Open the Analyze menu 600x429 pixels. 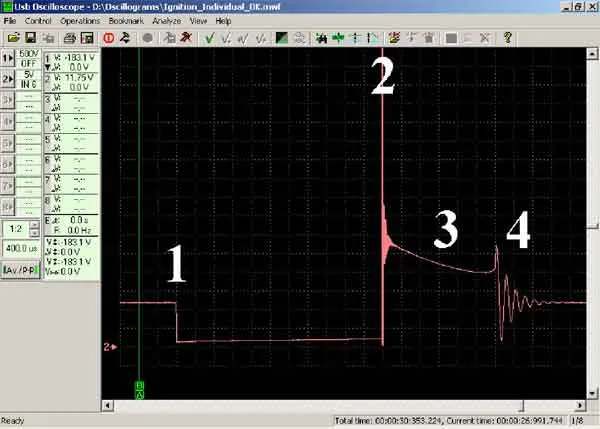167,21
